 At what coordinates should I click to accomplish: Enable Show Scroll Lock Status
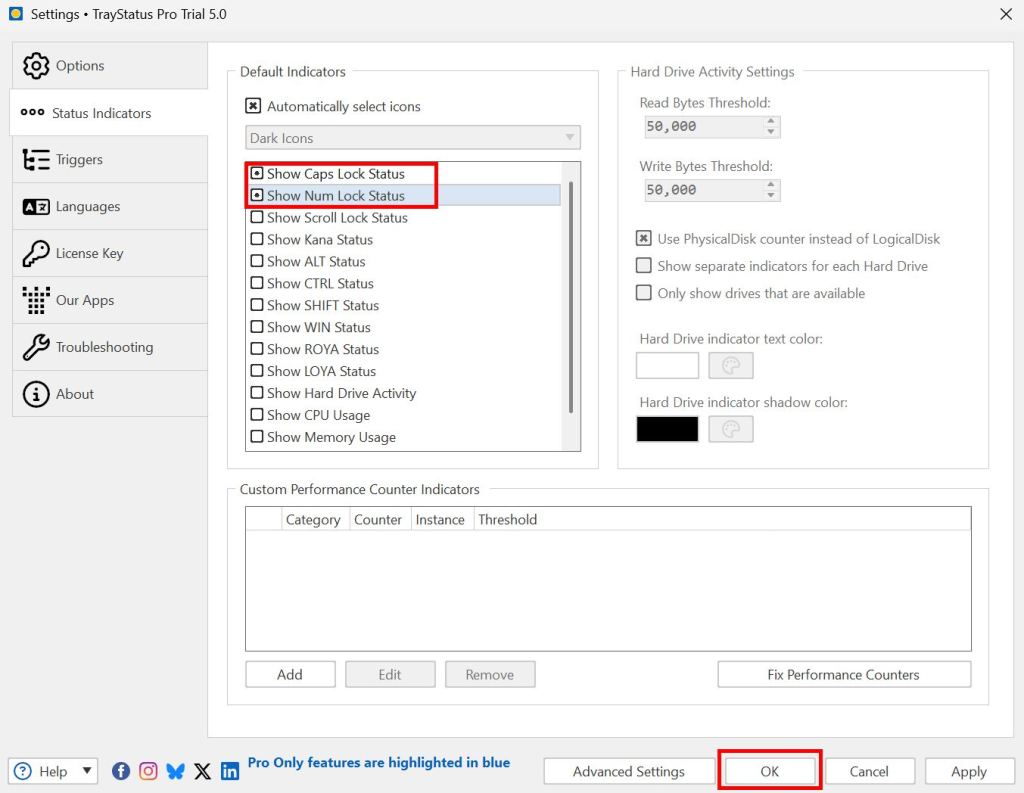tap(257, 218)
